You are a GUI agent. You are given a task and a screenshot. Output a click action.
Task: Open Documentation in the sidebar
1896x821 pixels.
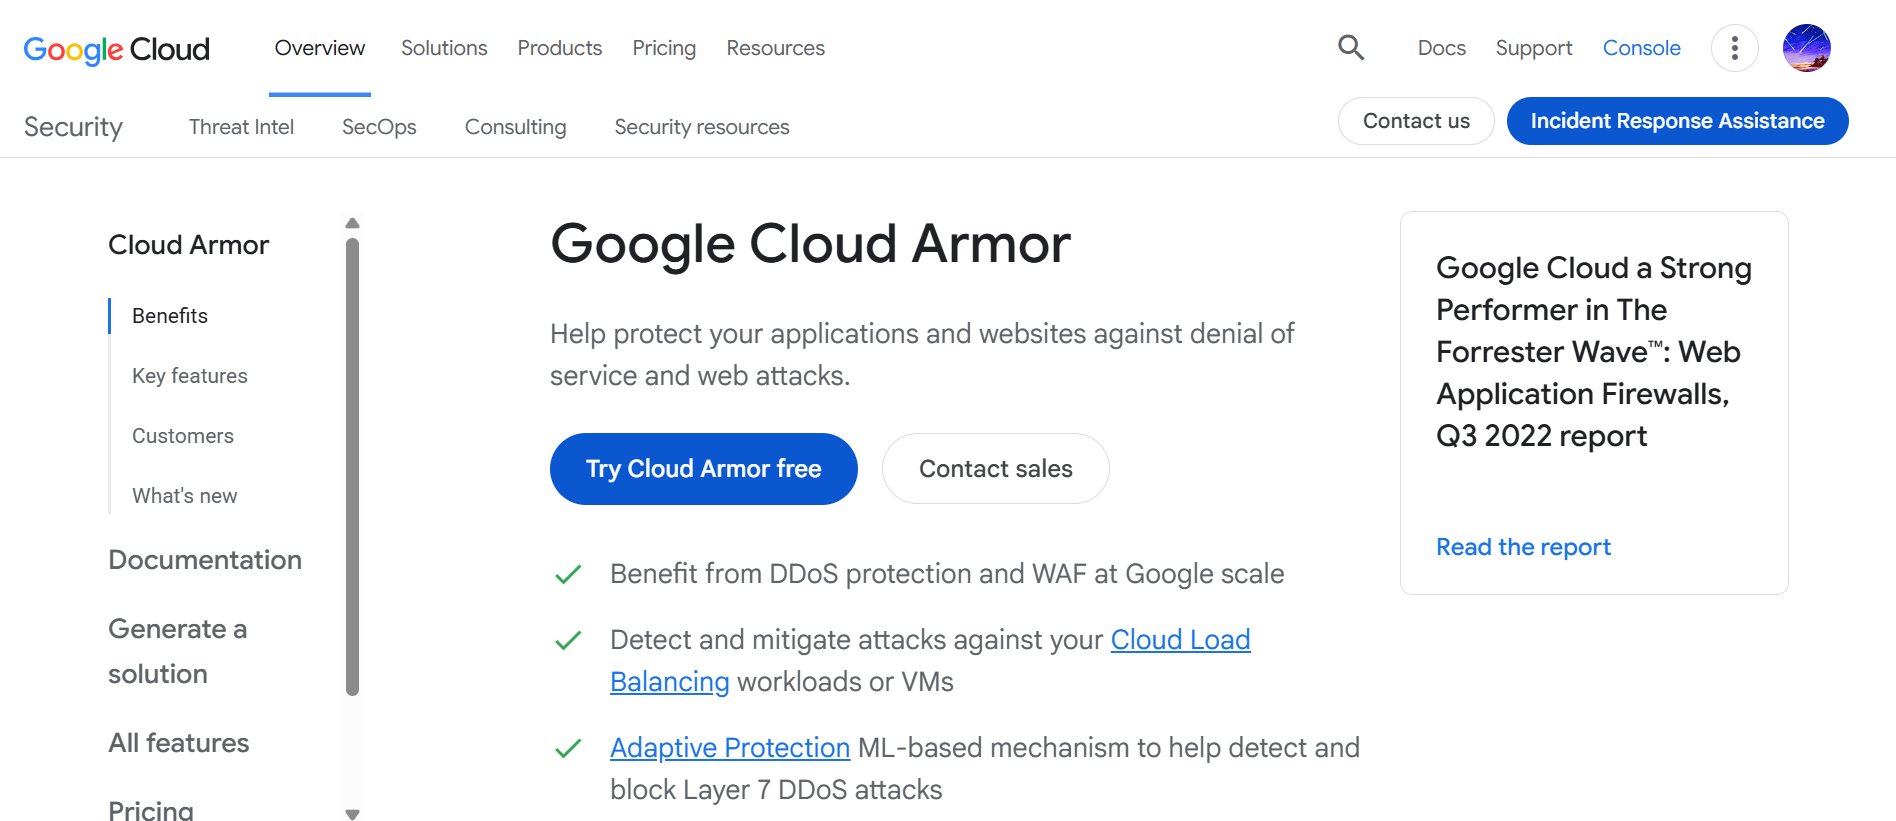(x=205, y=560)
